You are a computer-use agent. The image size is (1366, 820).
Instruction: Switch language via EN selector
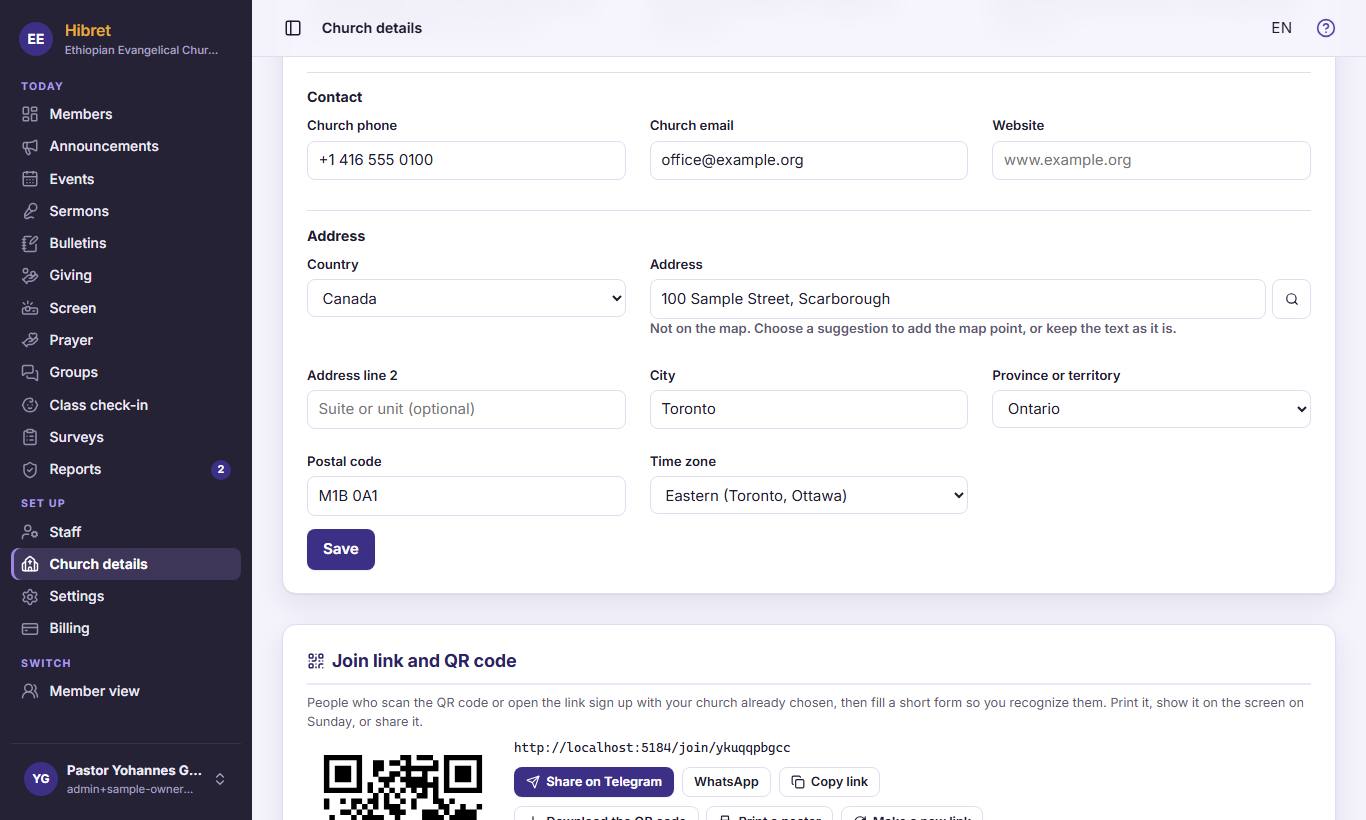[x=1281, y=28]
